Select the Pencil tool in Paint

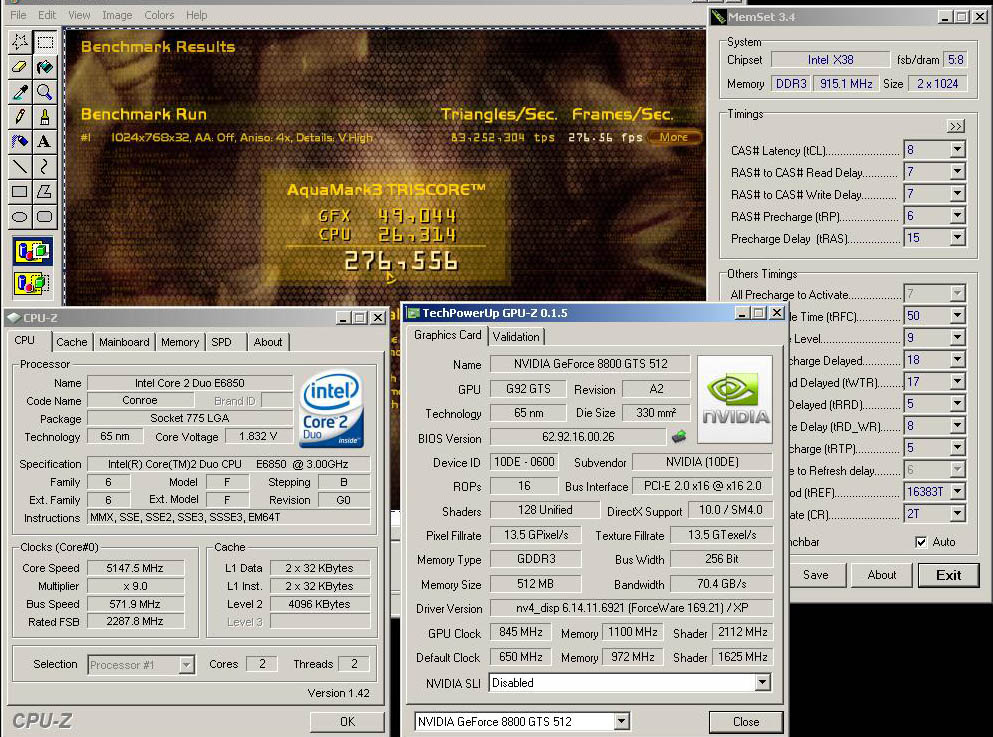[20, 117]
